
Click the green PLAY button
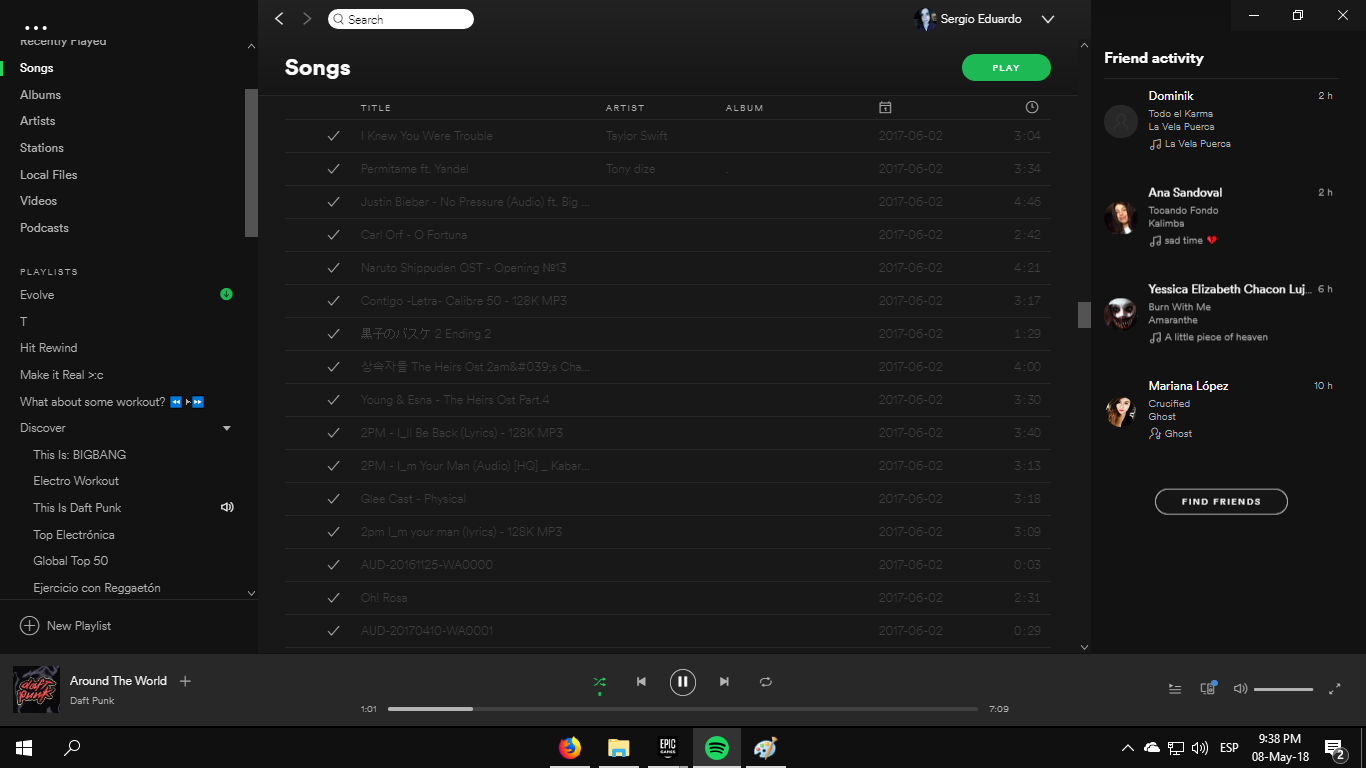click(1006, 68)
